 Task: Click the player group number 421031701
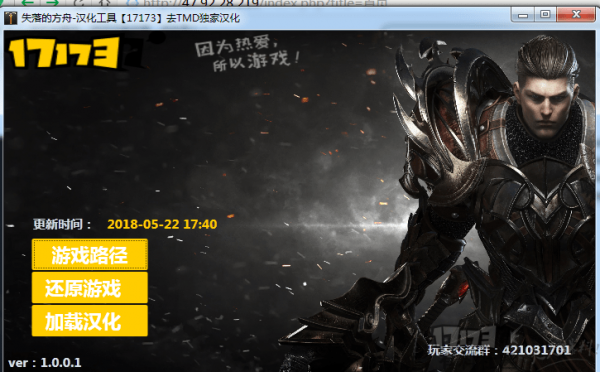click(536, 350)
